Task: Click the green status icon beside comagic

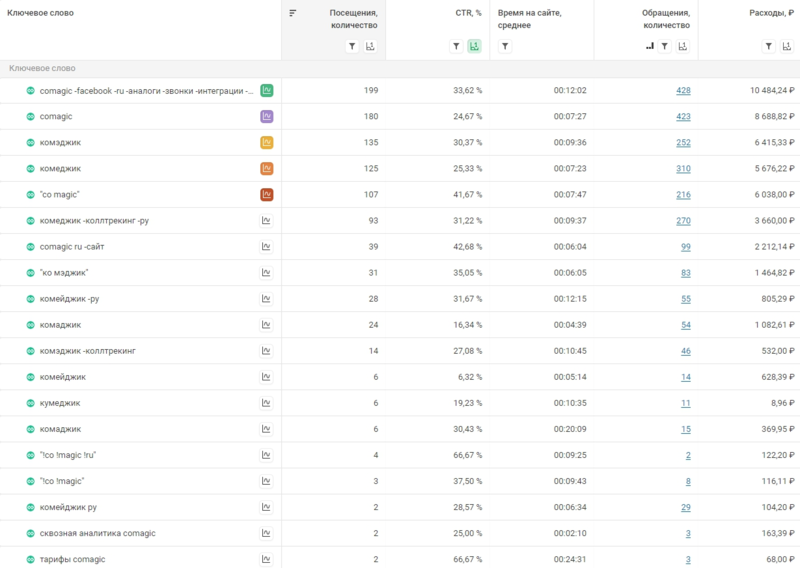Action: point(31,116)
